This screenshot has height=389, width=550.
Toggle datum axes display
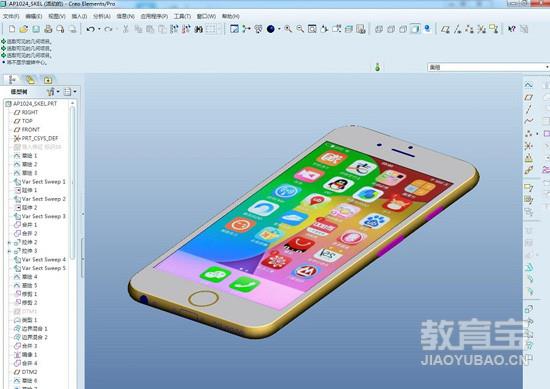(x=457, y=29)
